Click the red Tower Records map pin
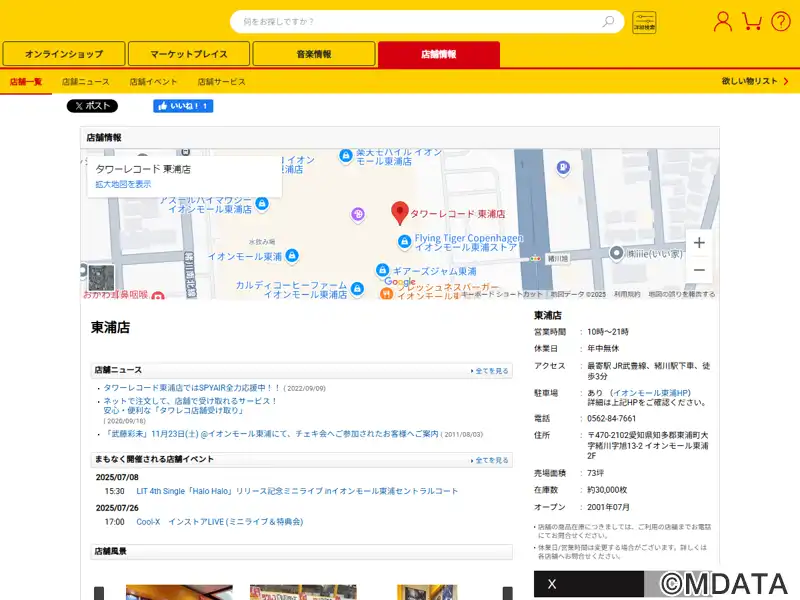800x600 pixels. coord(399,213)
